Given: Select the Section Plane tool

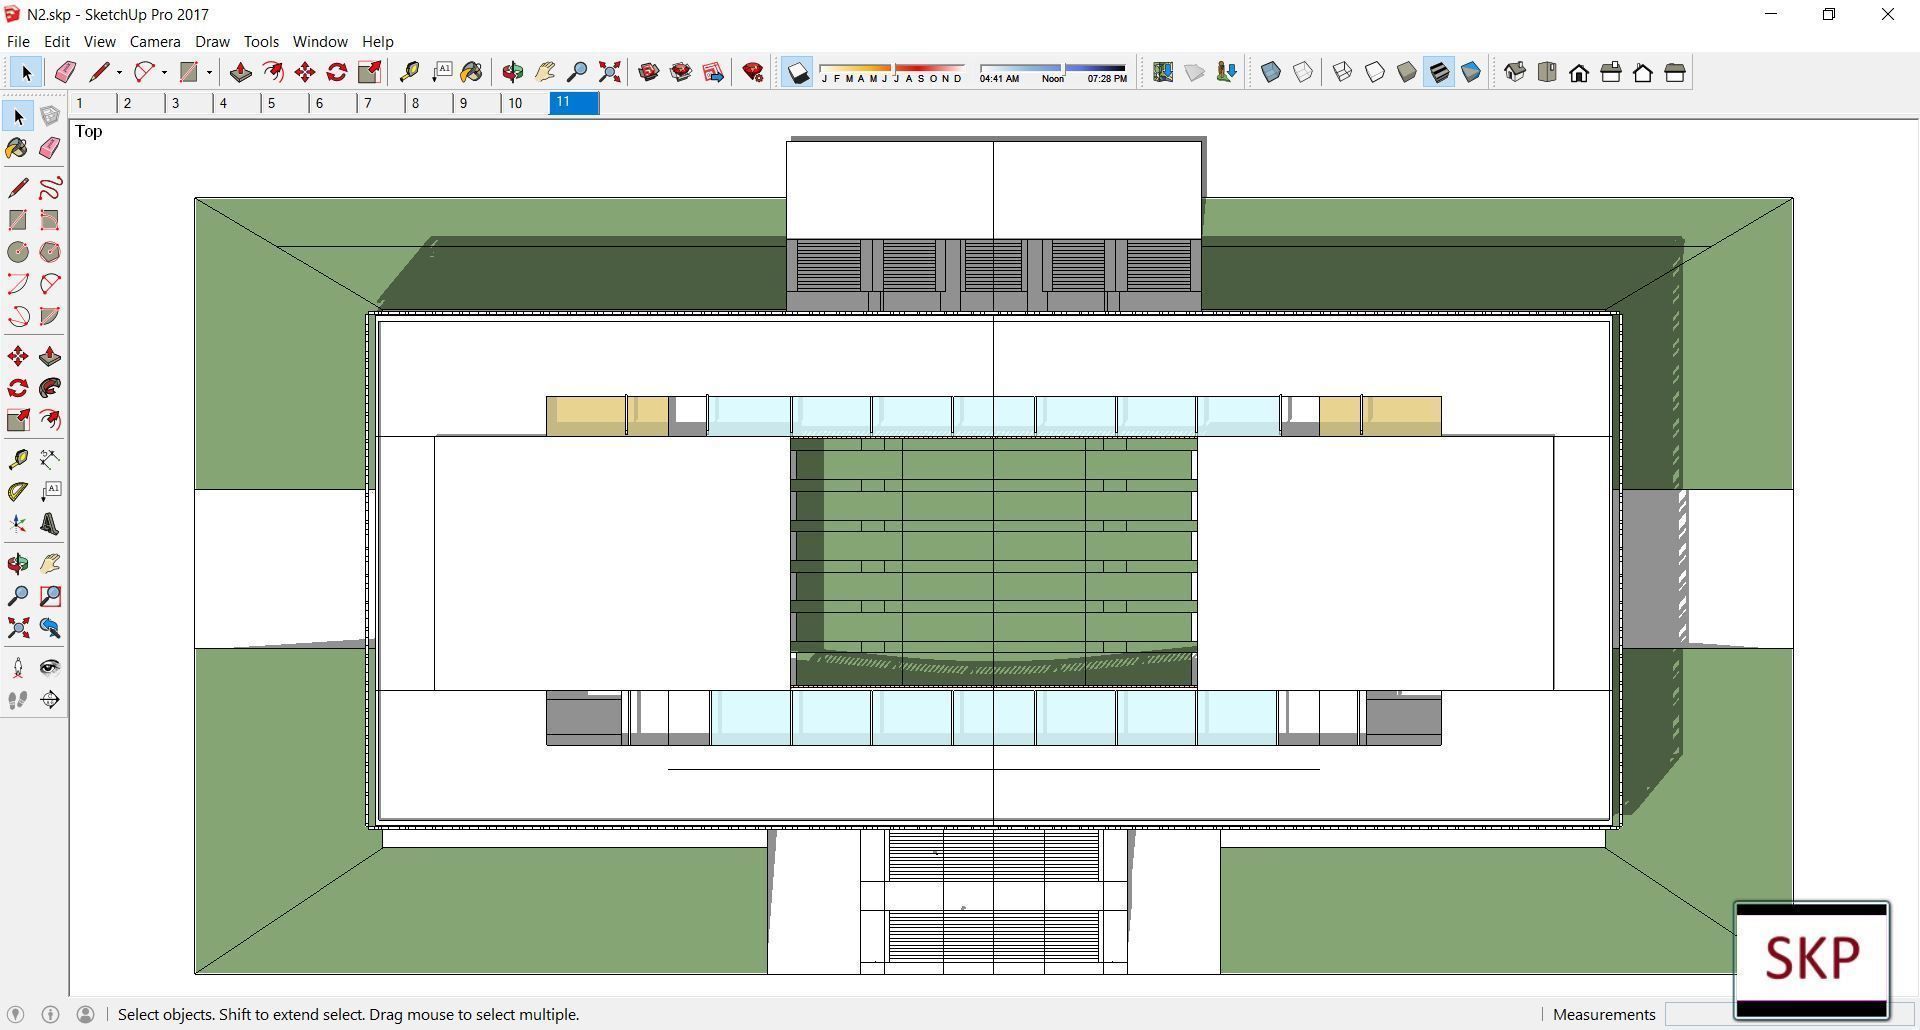Looking at the screenshot, I should pos(50,700).
